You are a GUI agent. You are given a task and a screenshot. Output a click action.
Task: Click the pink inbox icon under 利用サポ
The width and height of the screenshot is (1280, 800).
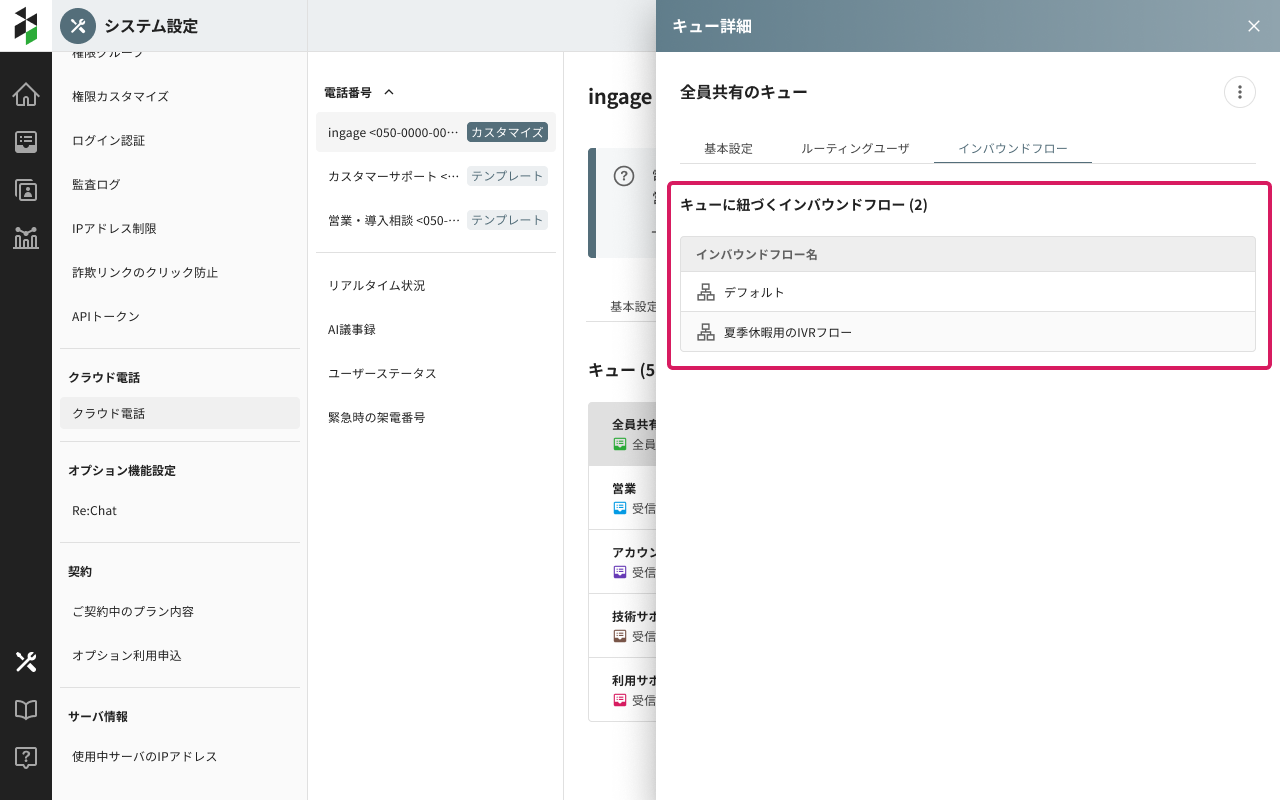coord(620,700)
